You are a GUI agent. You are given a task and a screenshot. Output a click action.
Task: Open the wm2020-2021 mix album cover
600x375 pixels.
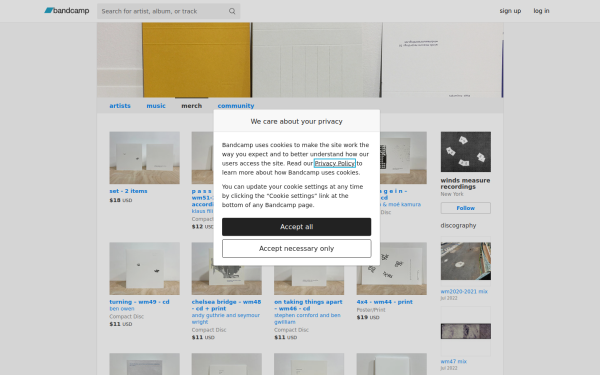tap(465, 261)
